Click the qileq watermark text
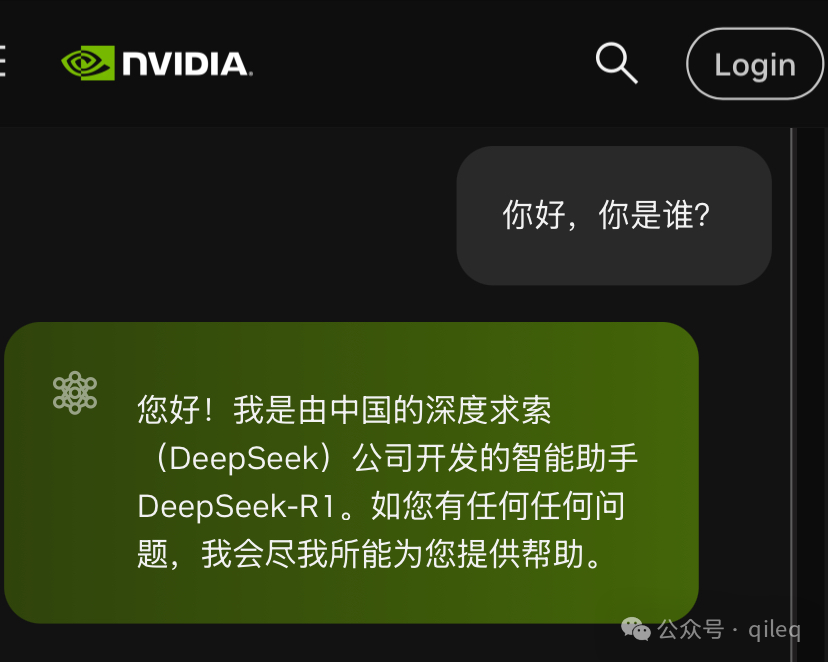 [x=775, y=630]
